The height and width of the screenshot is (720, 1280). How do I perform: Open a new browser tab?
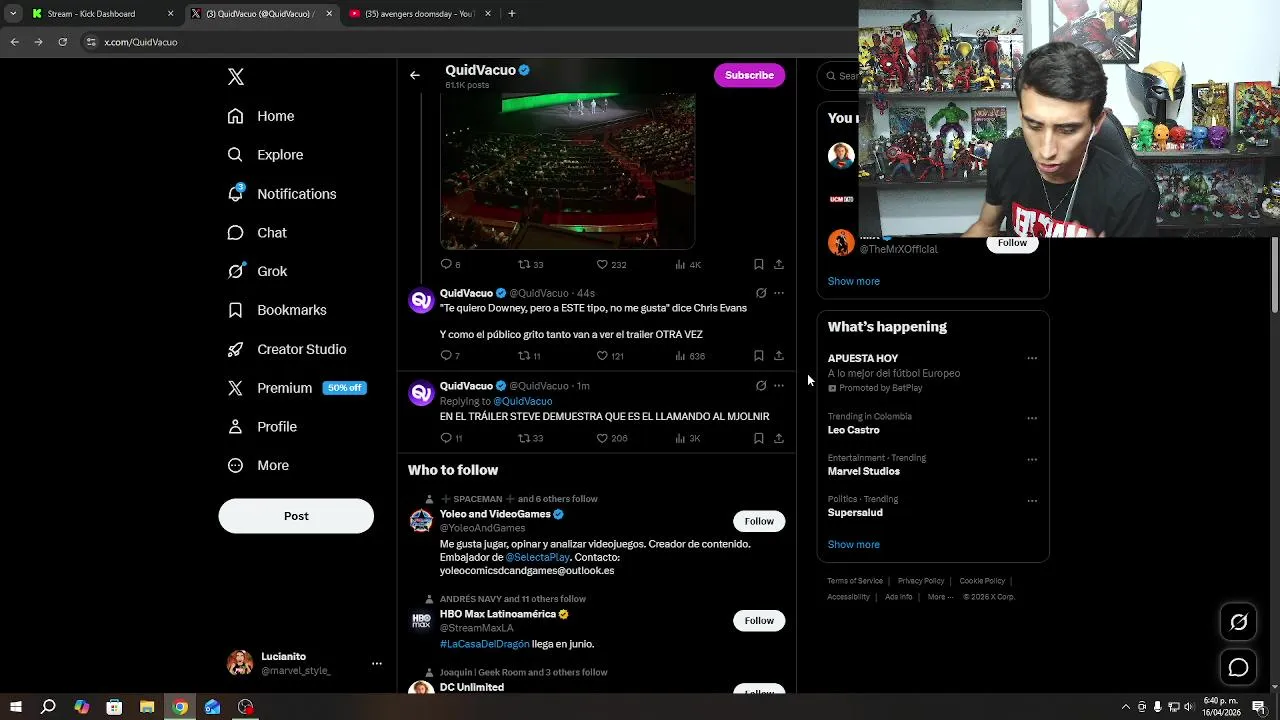(511, 14)
